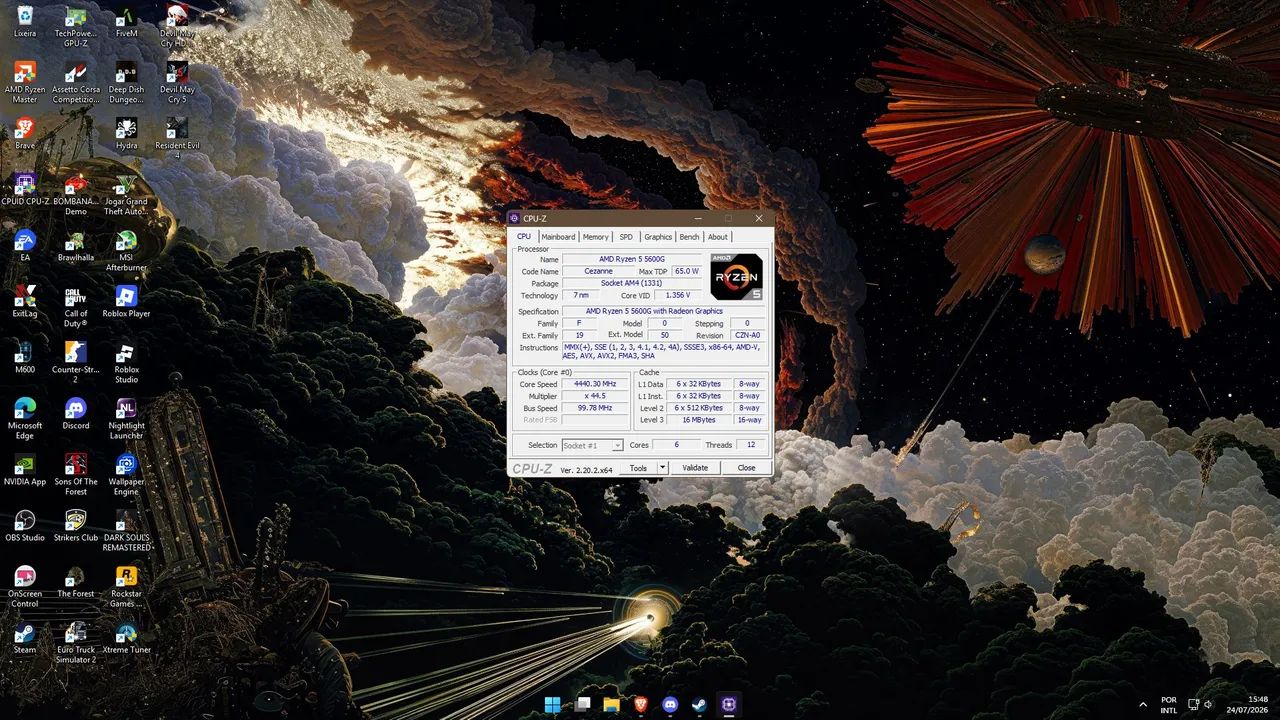Open the OnScreen Control shortcut
This screenshot has height=720, width=1280.
pos(25,587)
